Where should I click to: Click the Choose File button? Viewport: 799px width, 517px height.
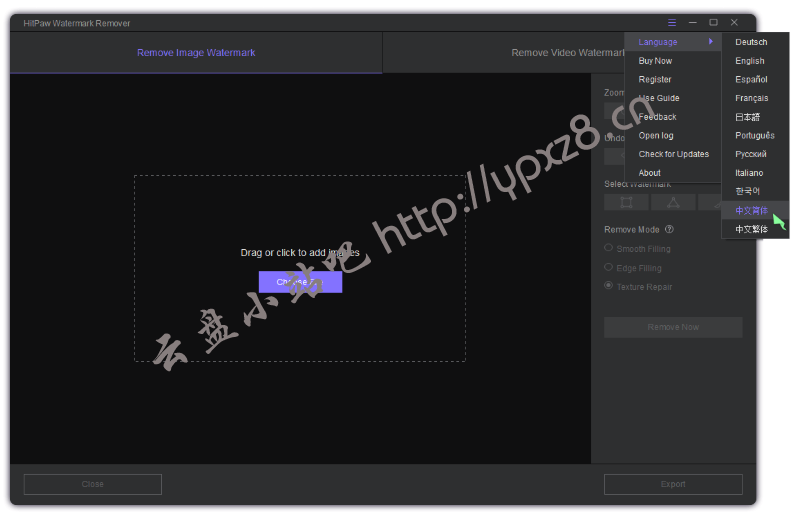[x=300, y=282]
